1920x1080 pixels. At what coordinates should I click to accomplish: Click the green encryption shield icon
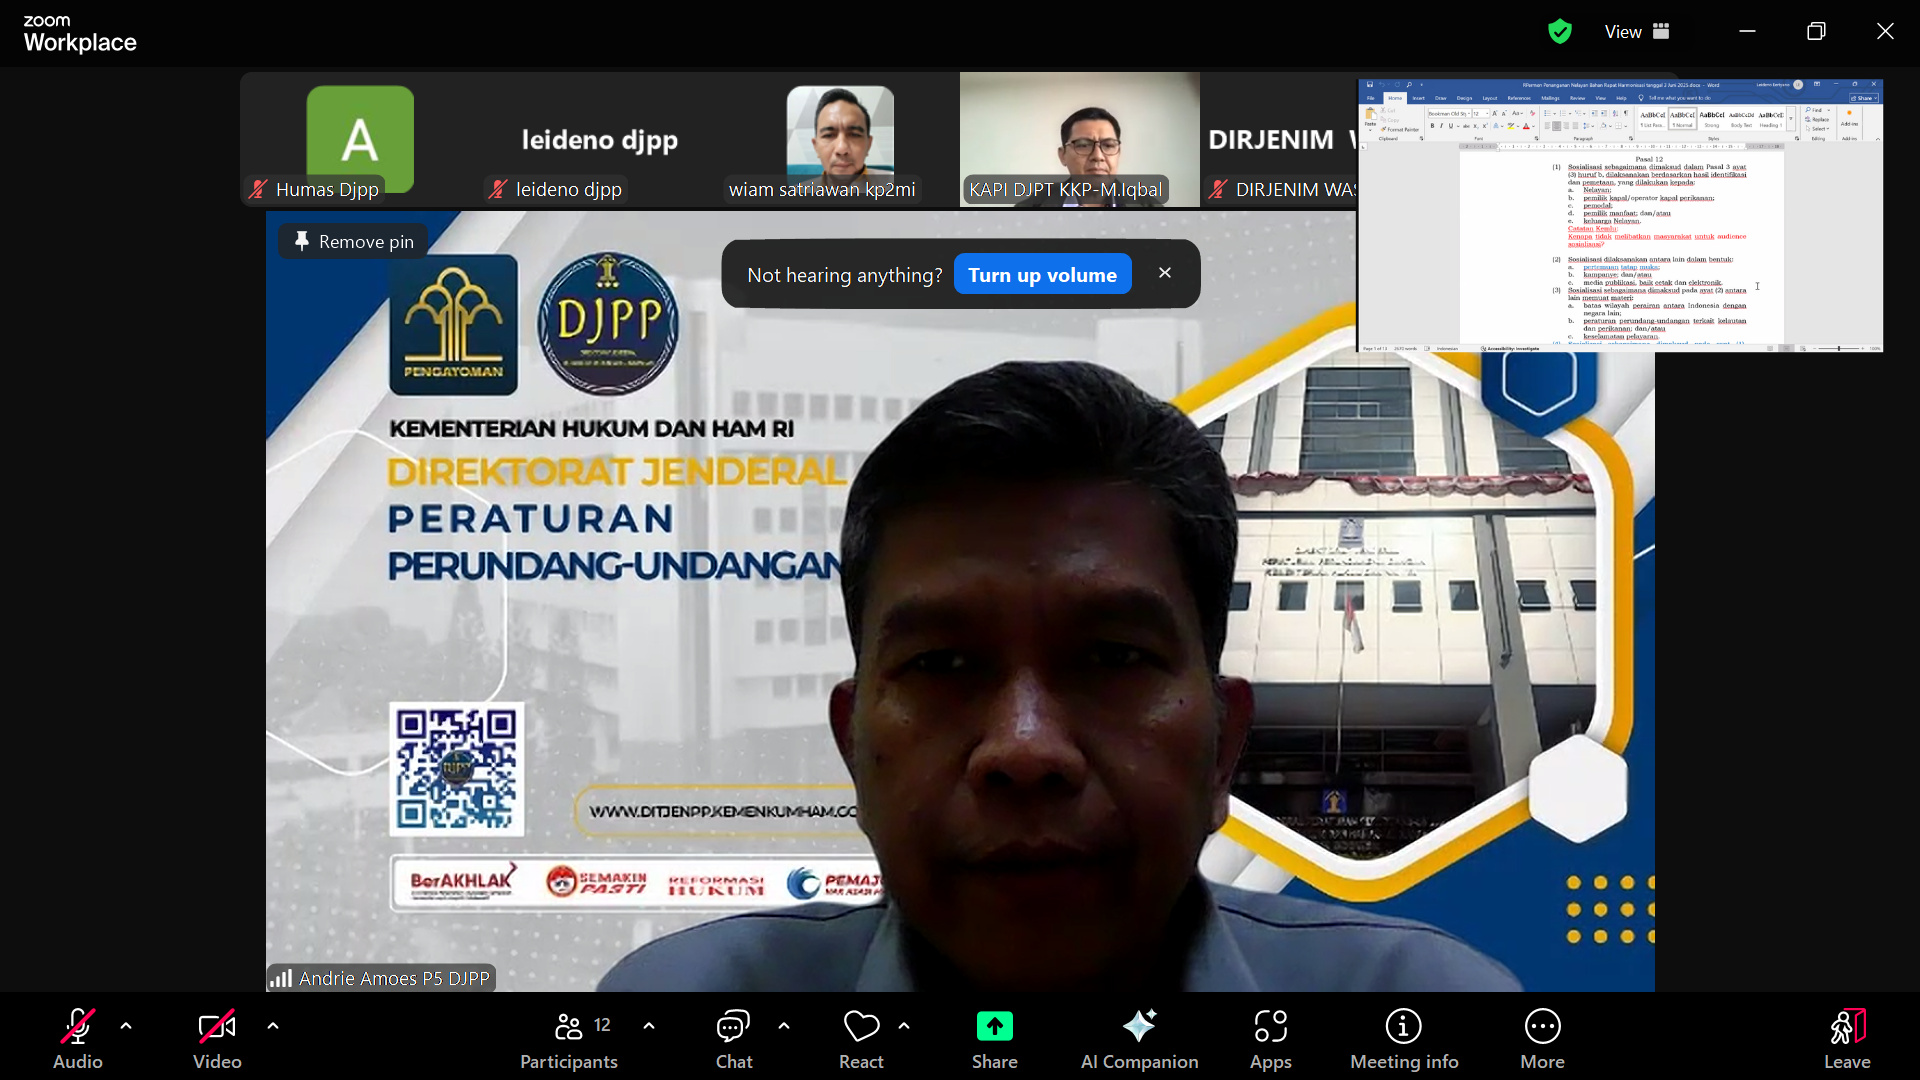[x=1560, y=32]
